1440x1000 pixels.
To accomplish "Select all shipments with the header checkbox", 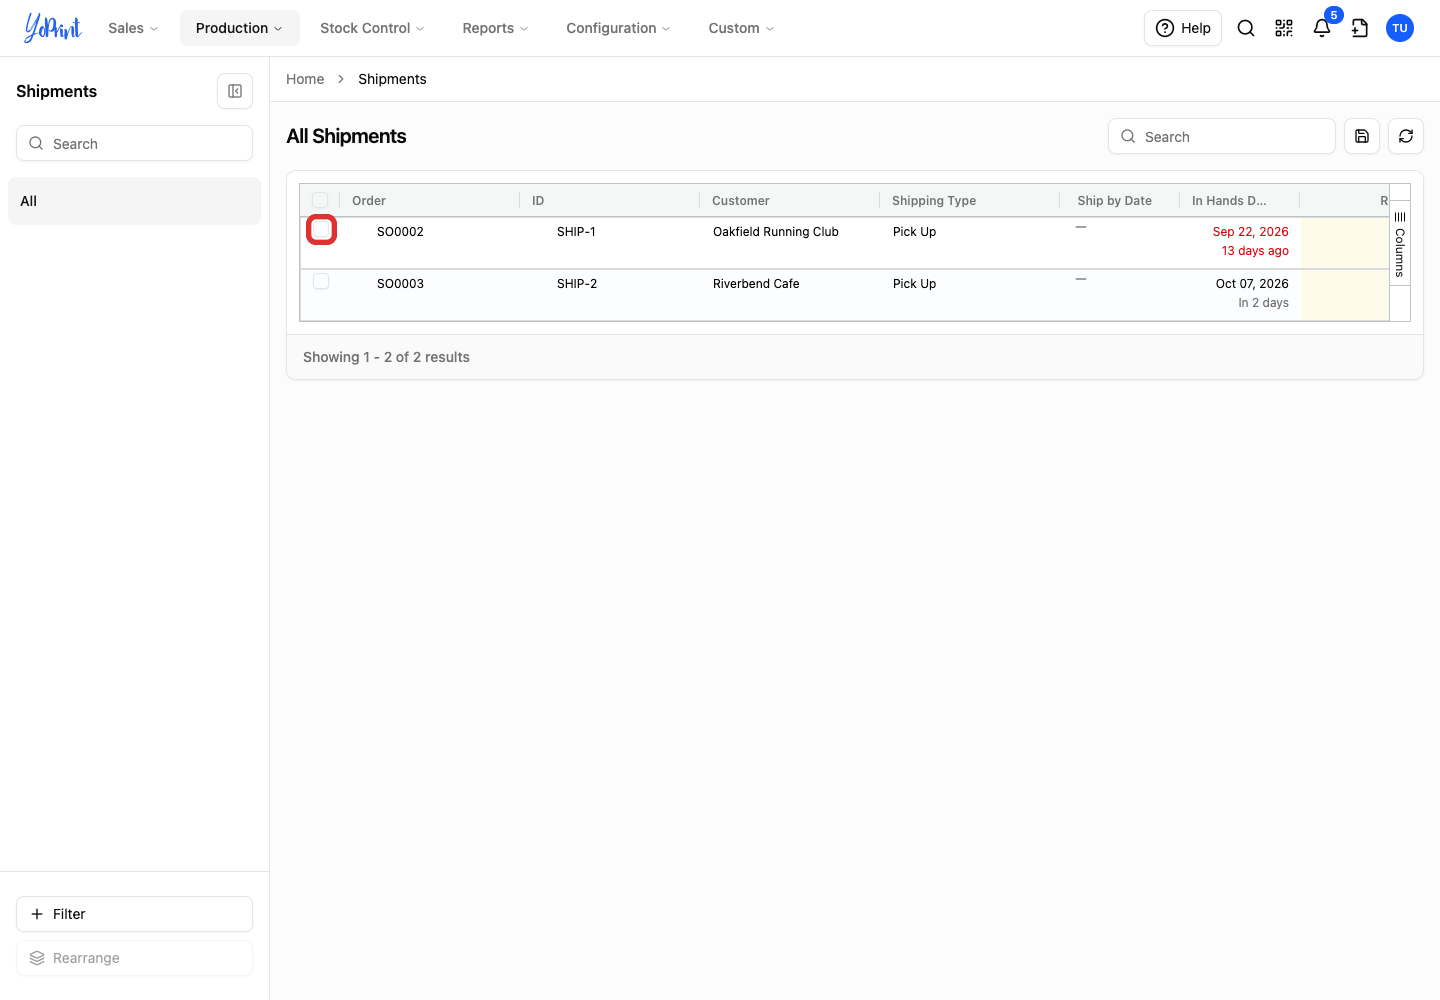I will (320, 200).
